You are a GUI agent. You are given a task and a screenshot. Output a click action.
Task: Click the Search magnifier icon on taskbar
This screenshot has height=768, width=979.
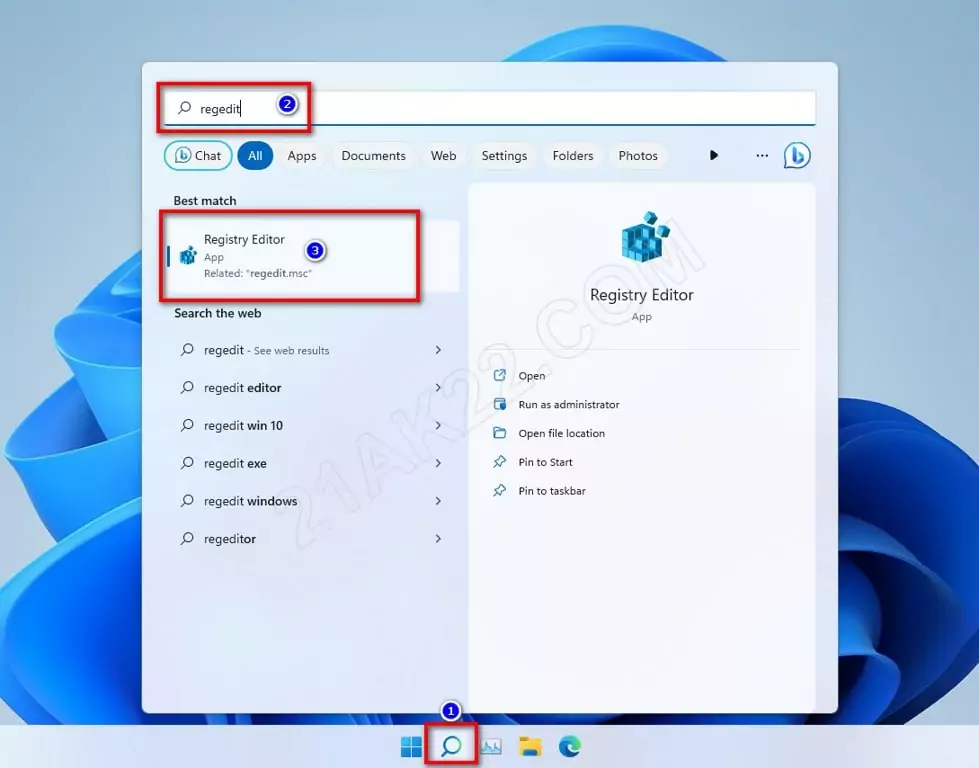point(451,746)
